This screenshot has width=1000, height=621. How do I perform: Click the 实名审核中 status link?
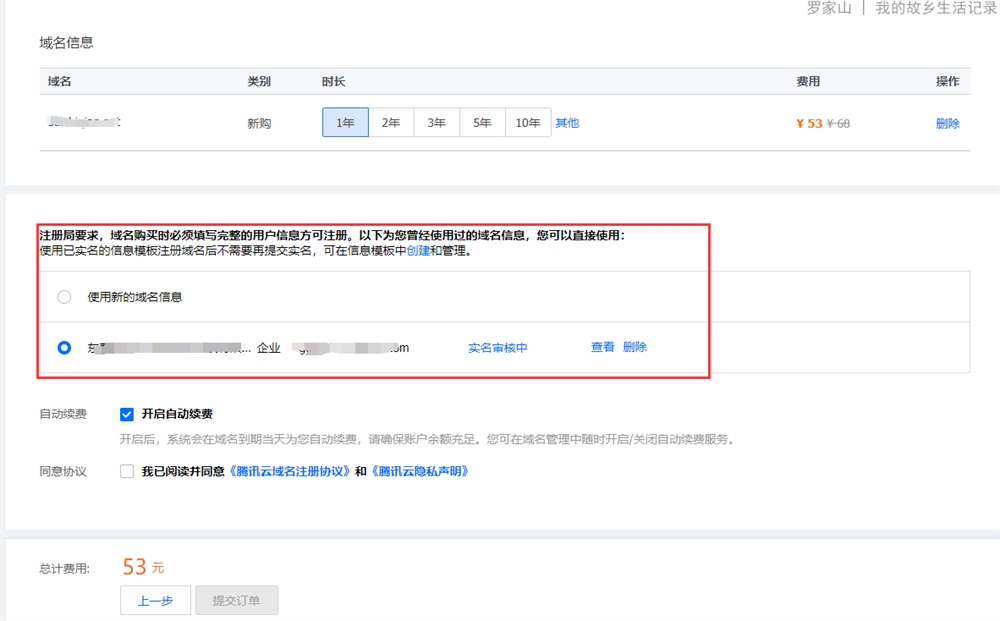[498, 348]
